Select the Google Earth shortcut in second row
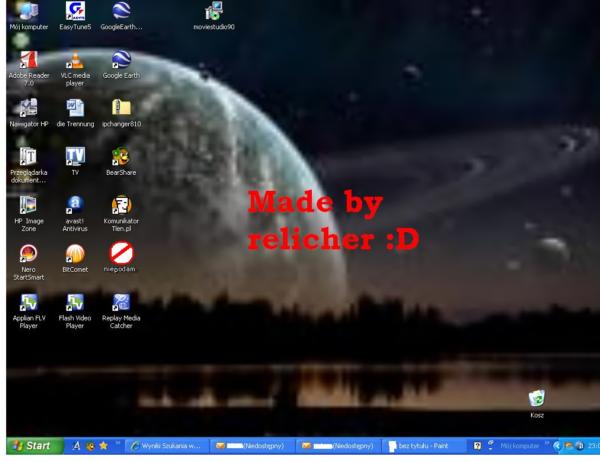The width and height of the screenshot is (600, 462). pos(121,65)
